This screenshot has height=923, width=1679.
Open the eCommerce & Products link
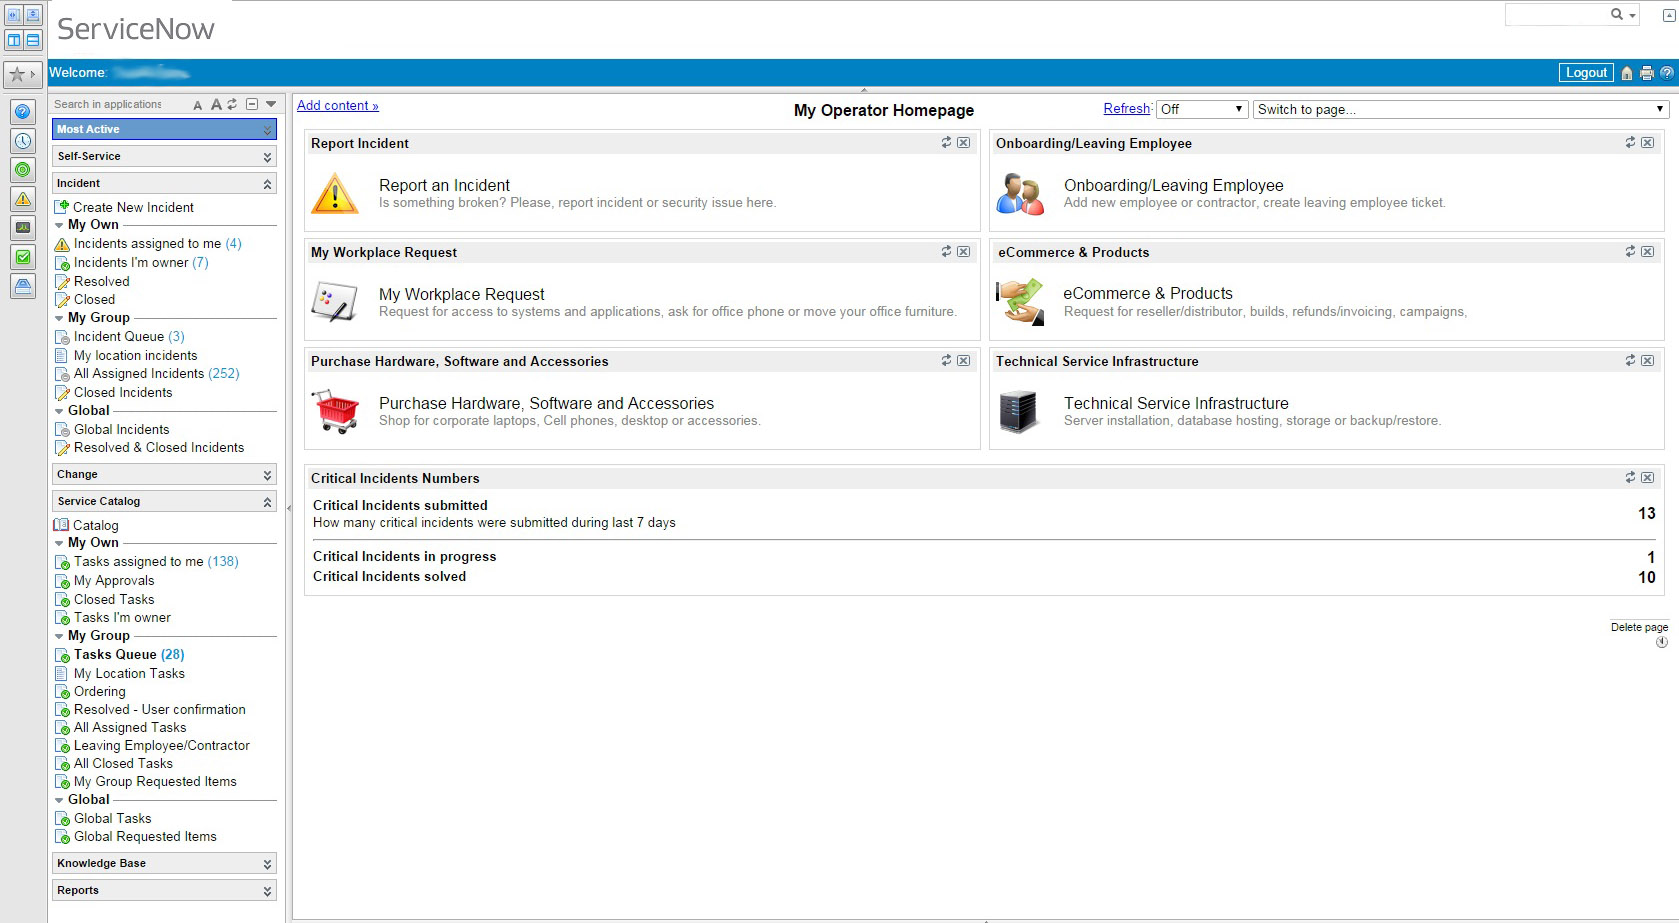(1148, 293)
